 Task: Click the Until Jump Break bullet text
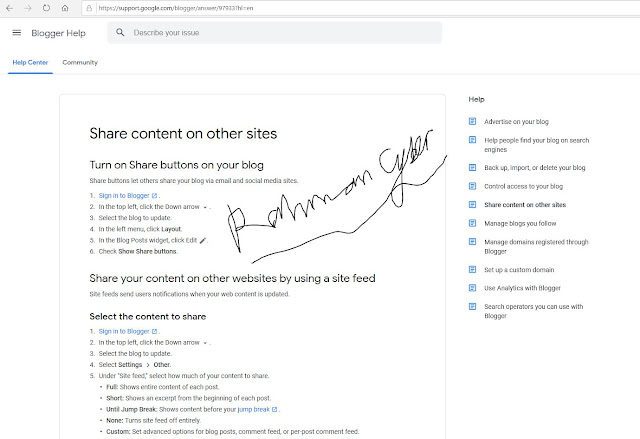(192, 409)
